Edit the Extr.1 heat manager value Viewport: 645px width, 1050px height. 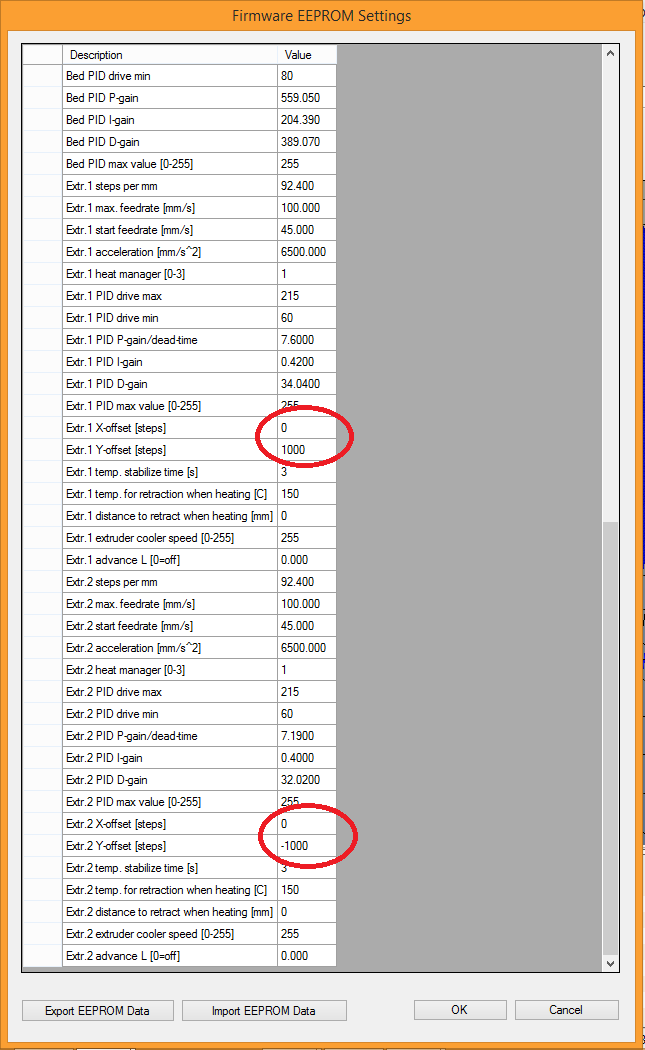pos(307,274)
